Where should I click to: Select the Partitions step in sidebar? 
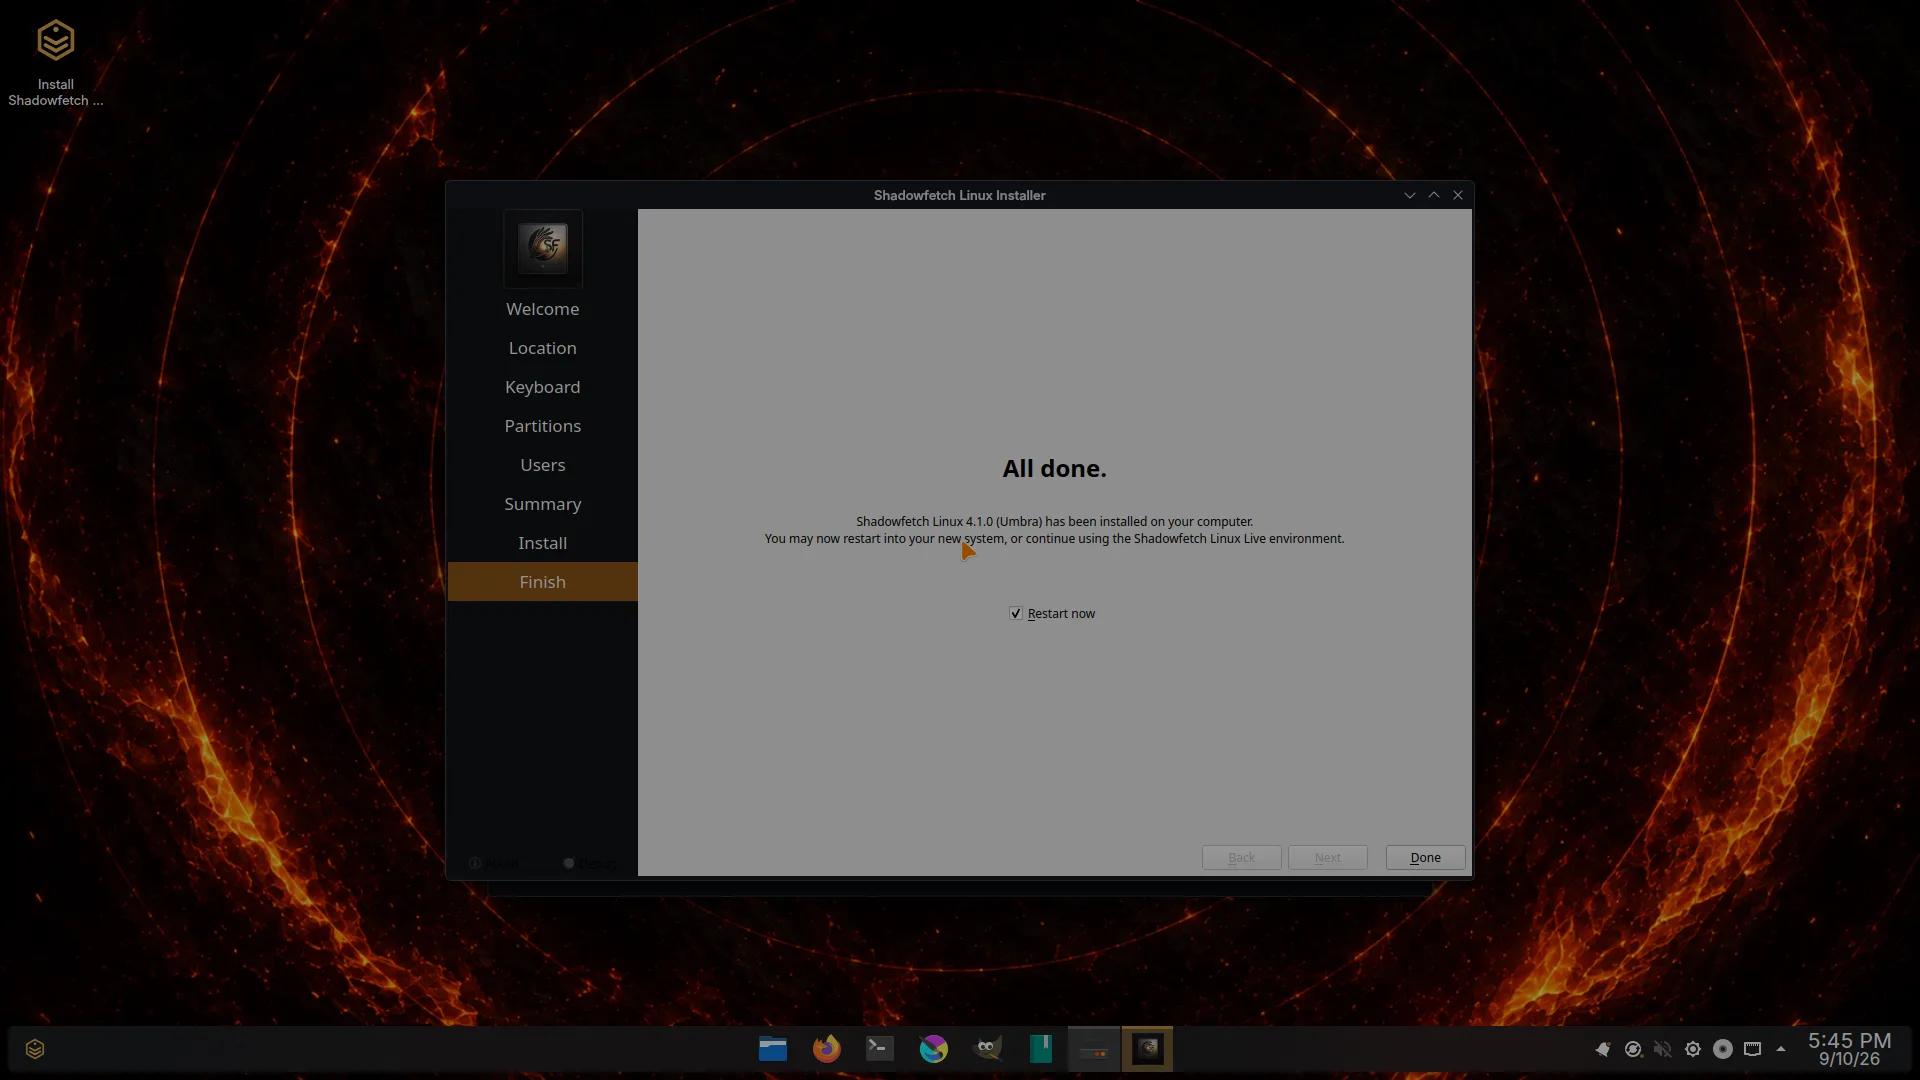(542, 426)
